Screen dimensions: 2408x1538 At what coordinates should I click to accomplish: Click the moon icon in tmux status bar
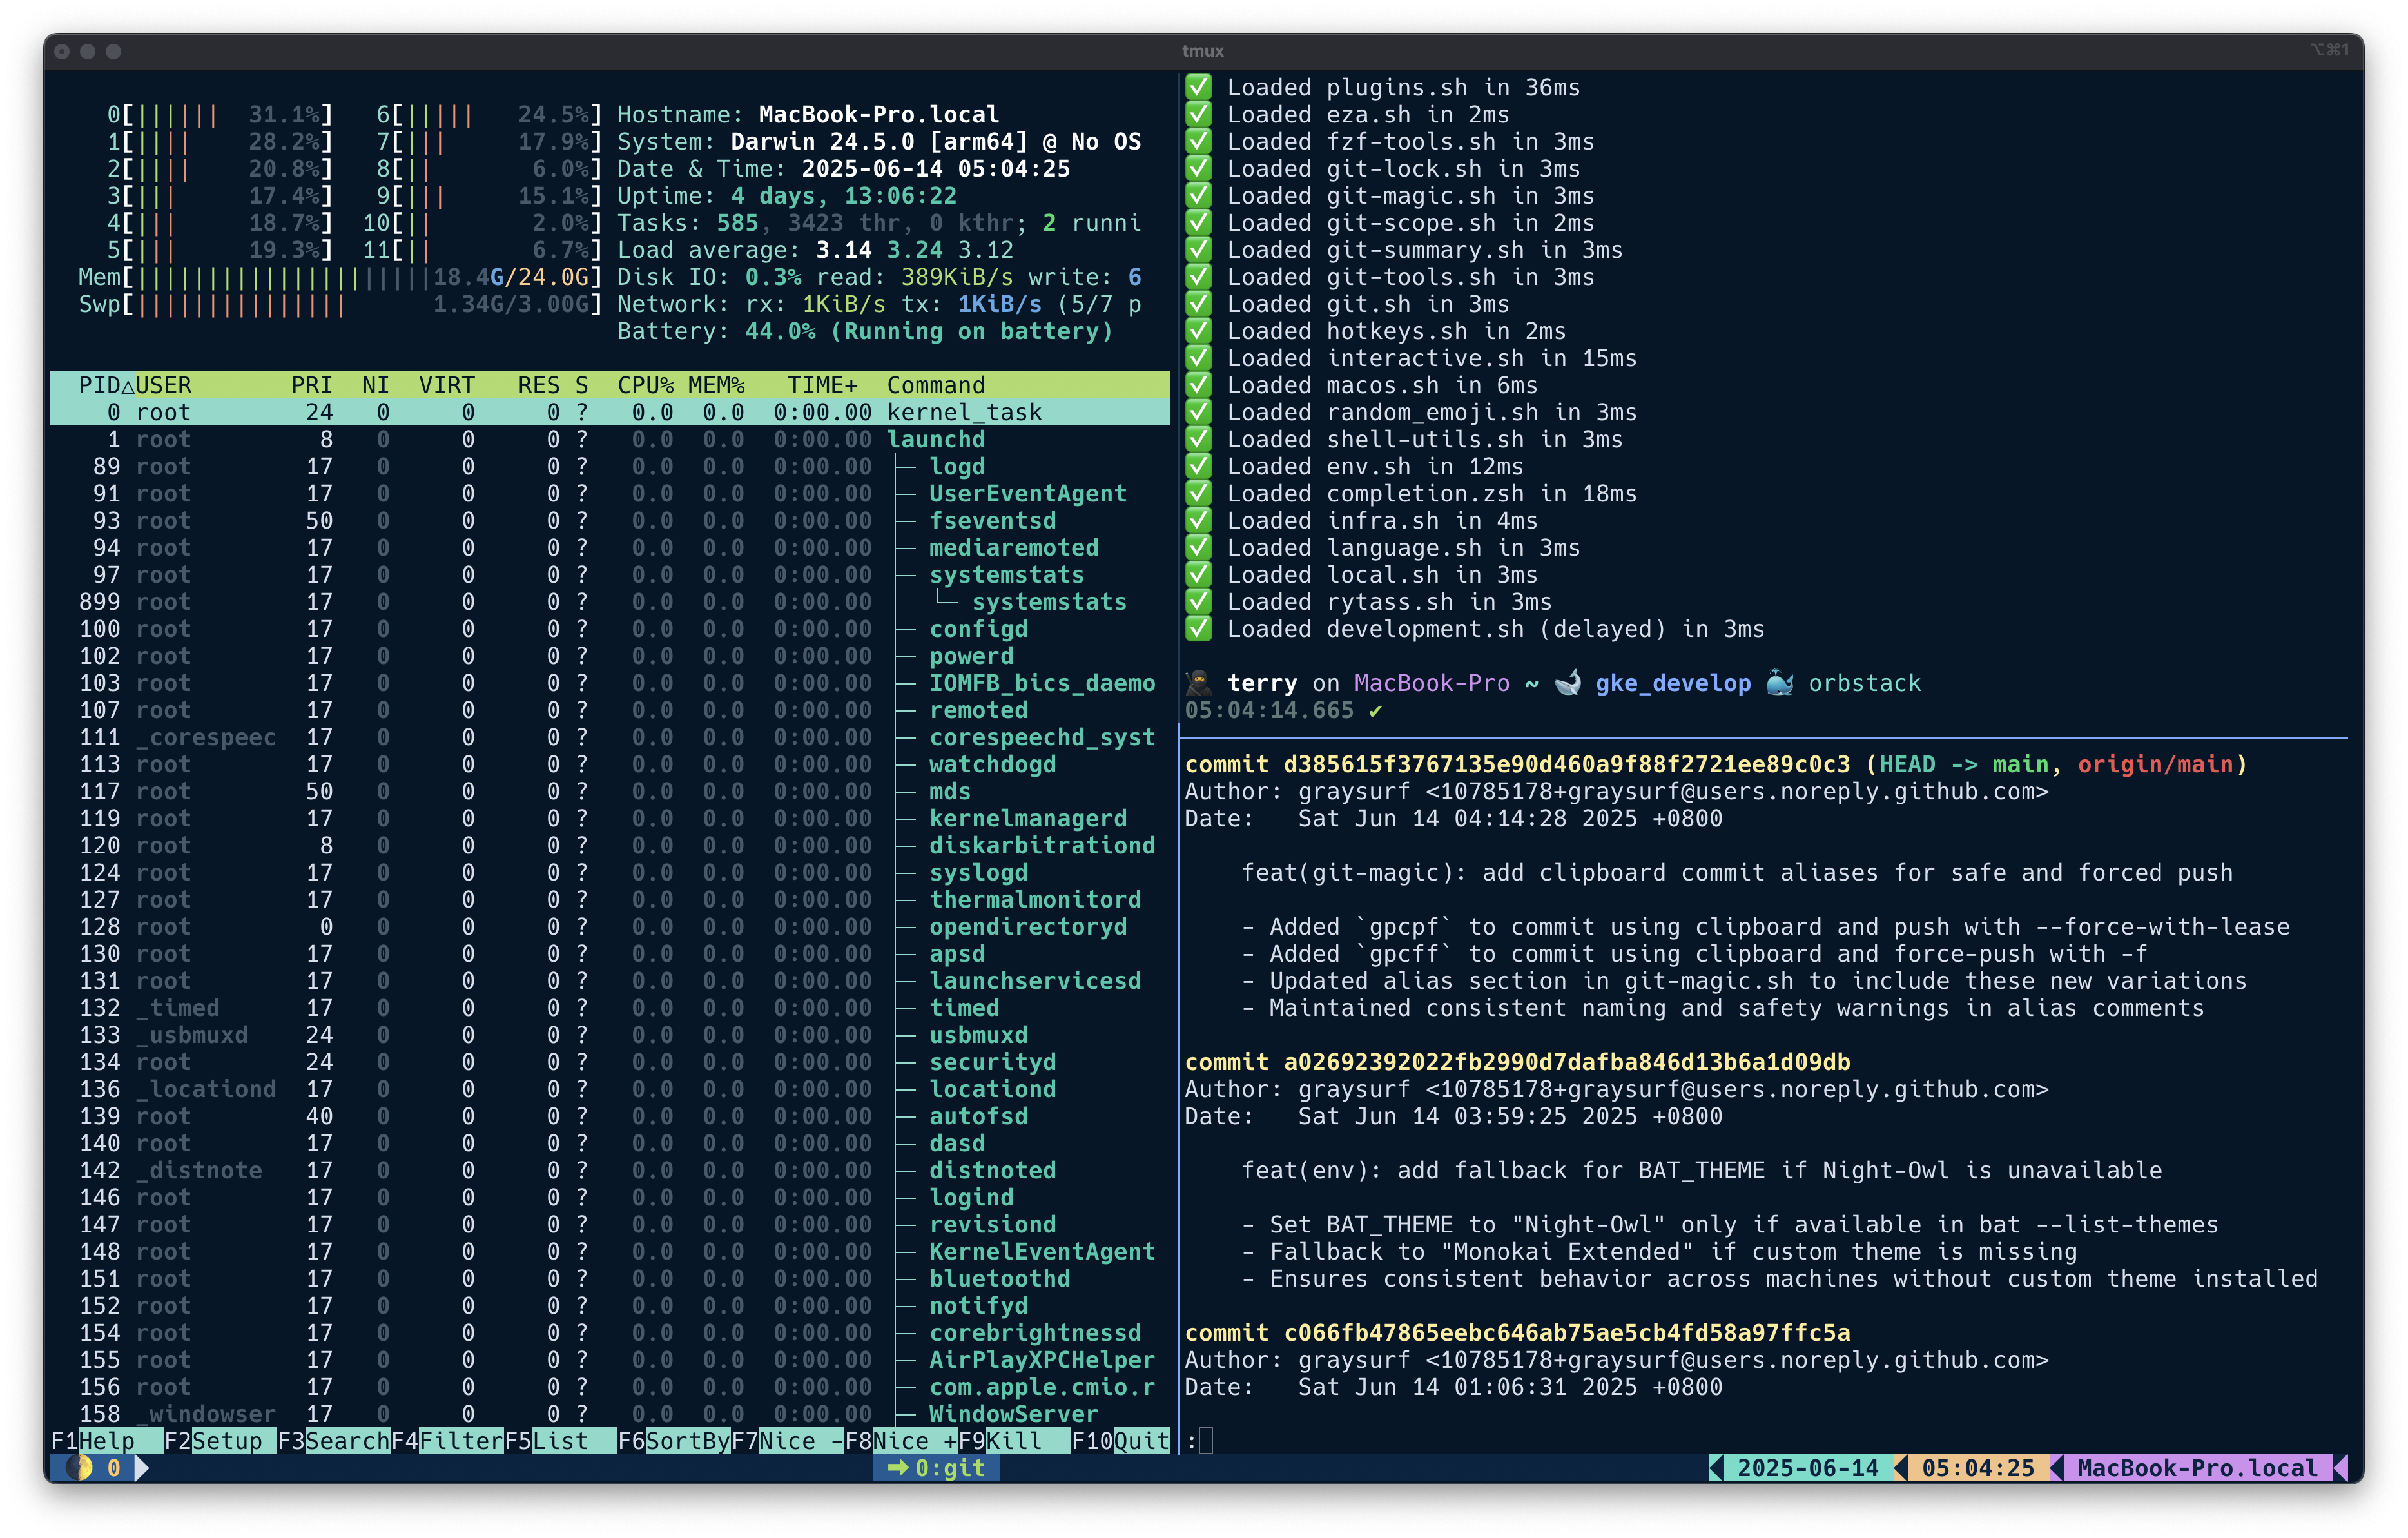point(78,1467)
